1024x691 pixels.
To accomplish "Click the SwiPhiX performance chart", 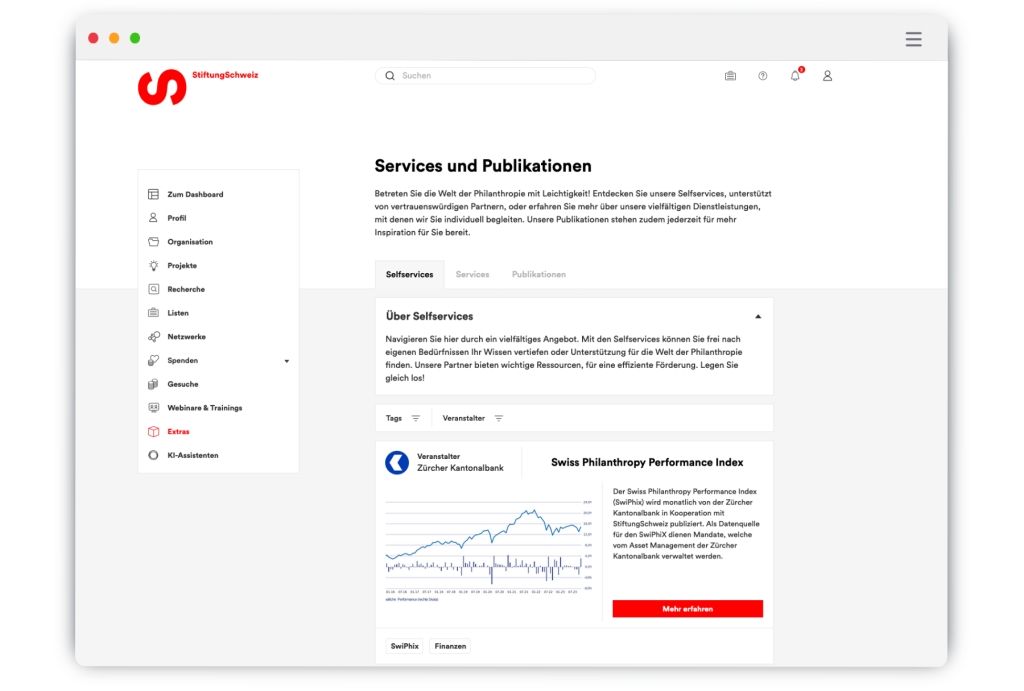I will 483,545.
